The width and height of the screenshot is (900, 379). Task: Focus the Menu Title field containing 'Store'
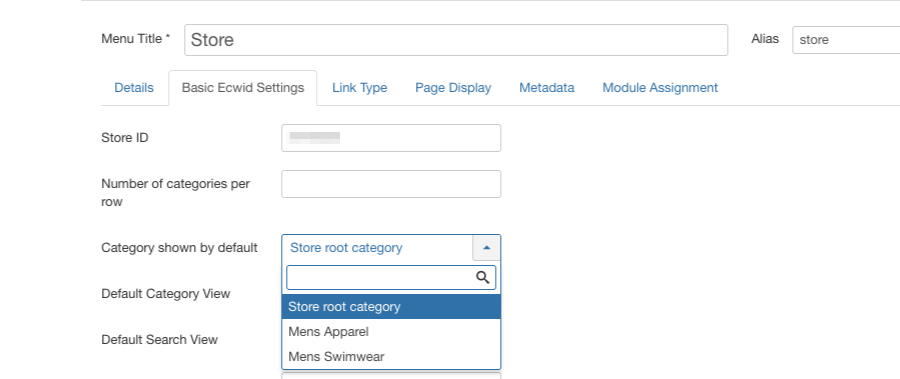point(456,40)
